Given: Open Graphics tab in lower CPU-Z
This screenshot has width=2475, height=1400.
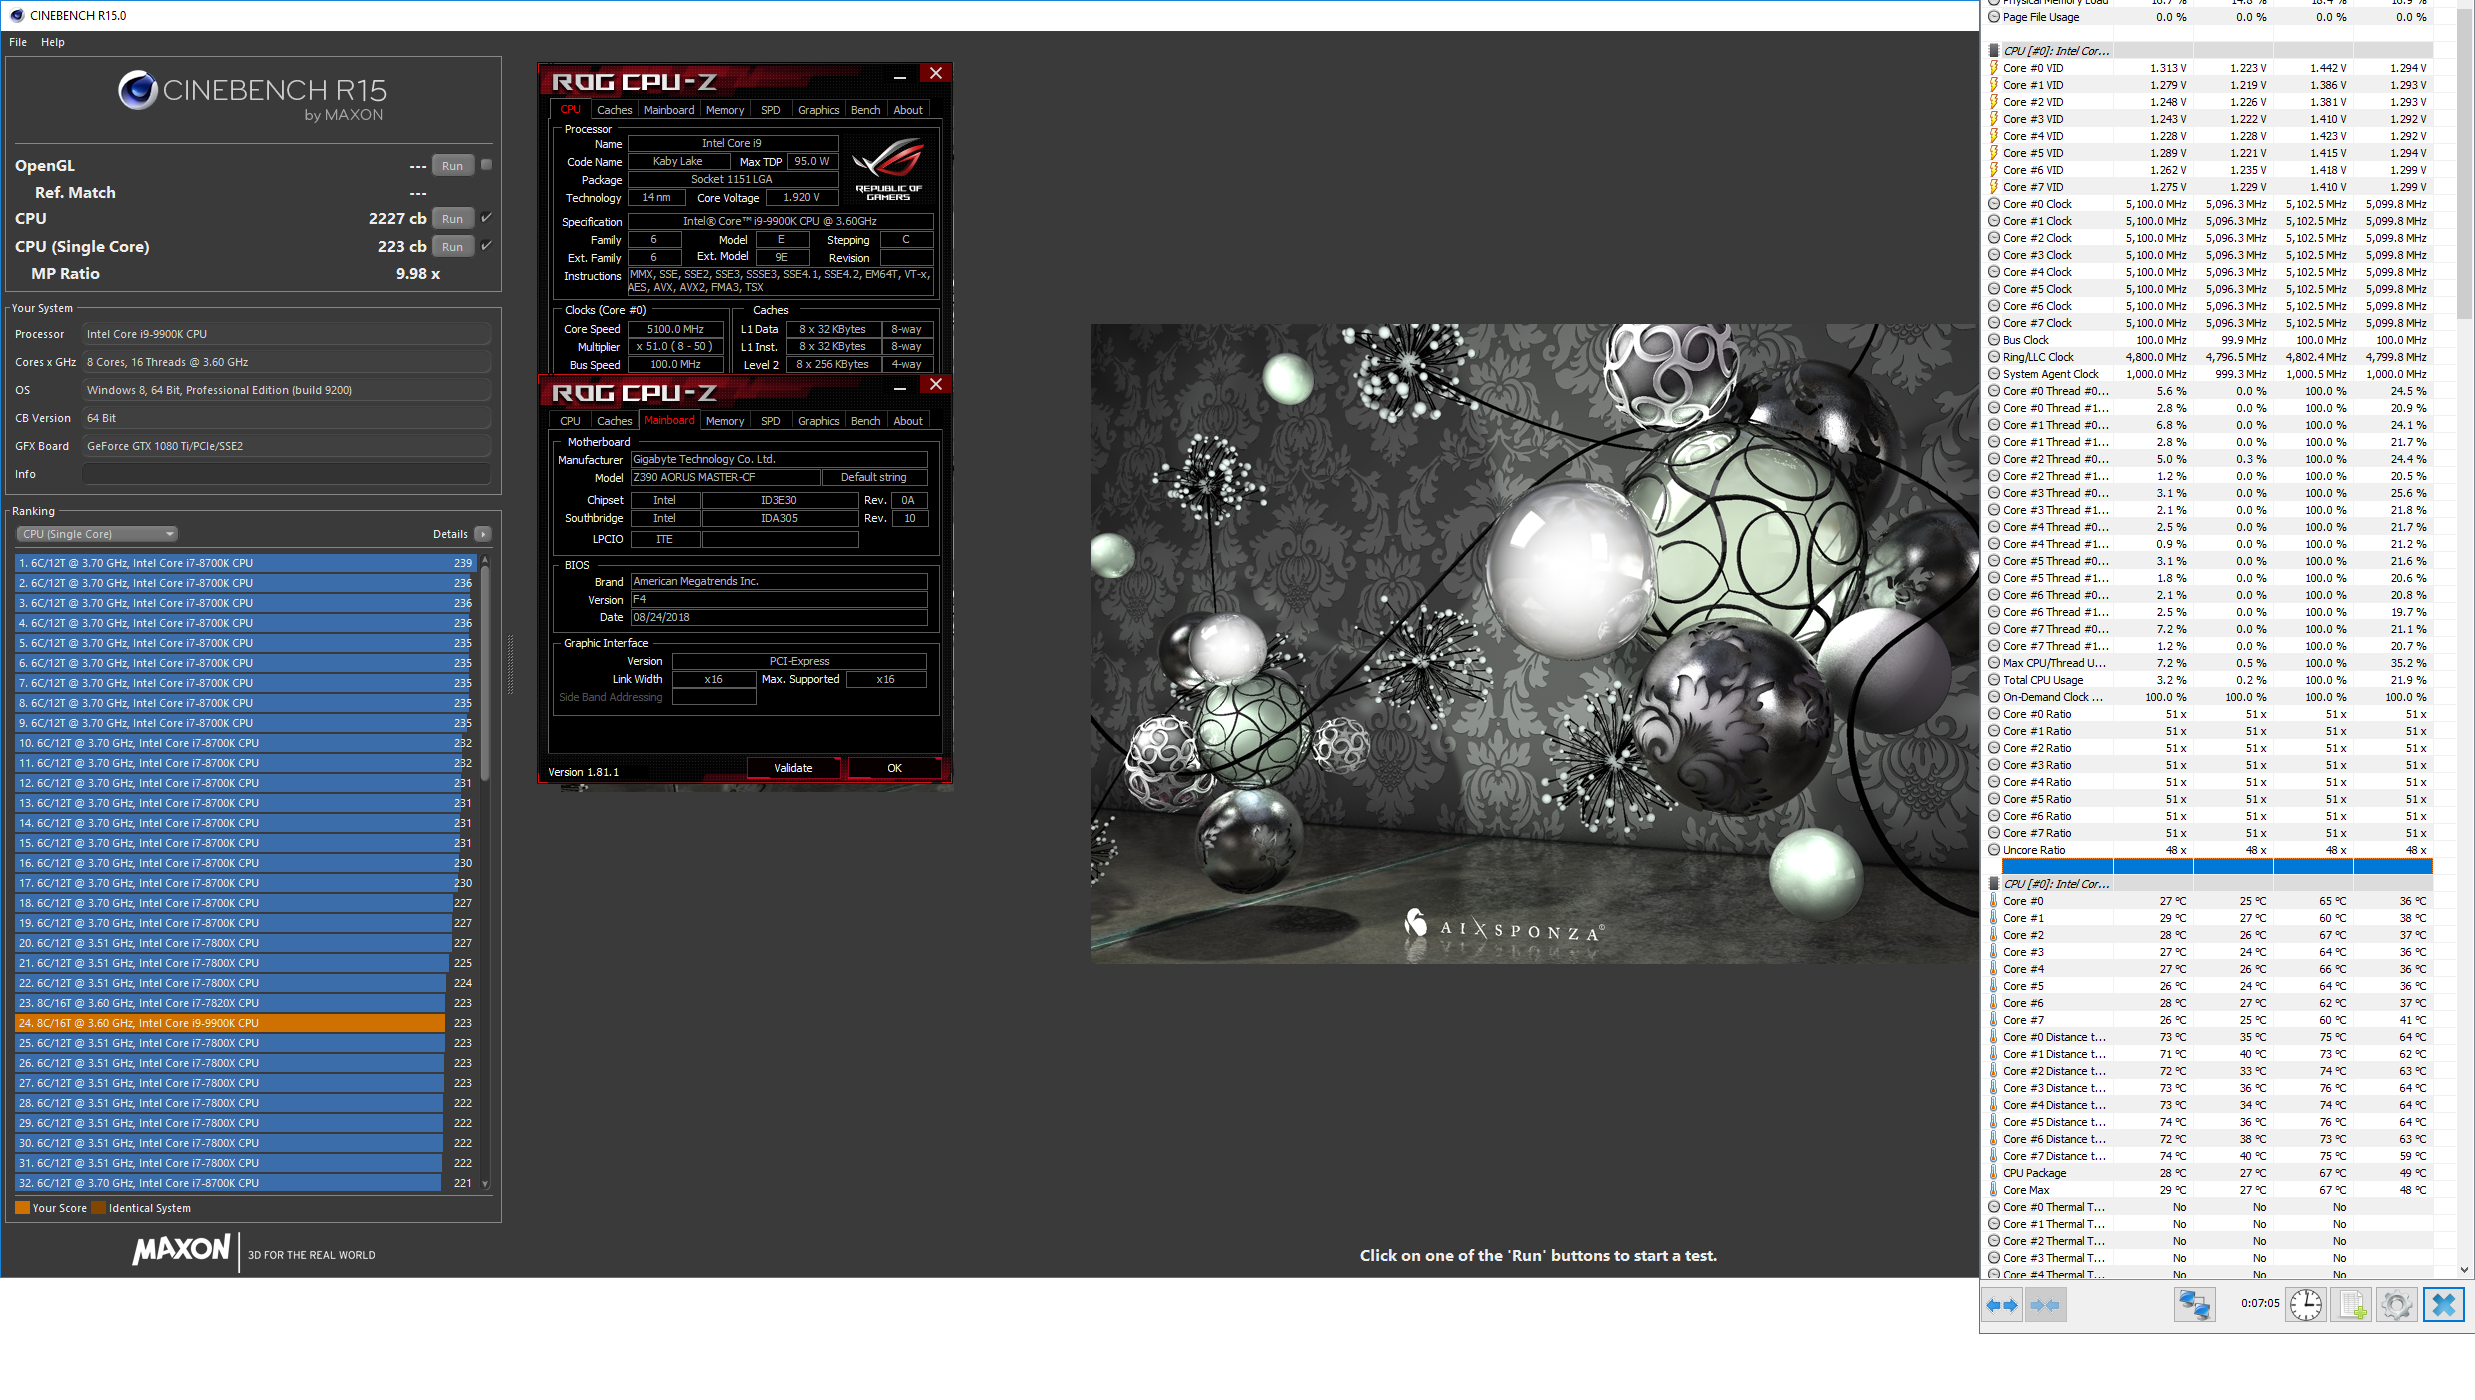Looking at the screenshot, I should 819,421.
